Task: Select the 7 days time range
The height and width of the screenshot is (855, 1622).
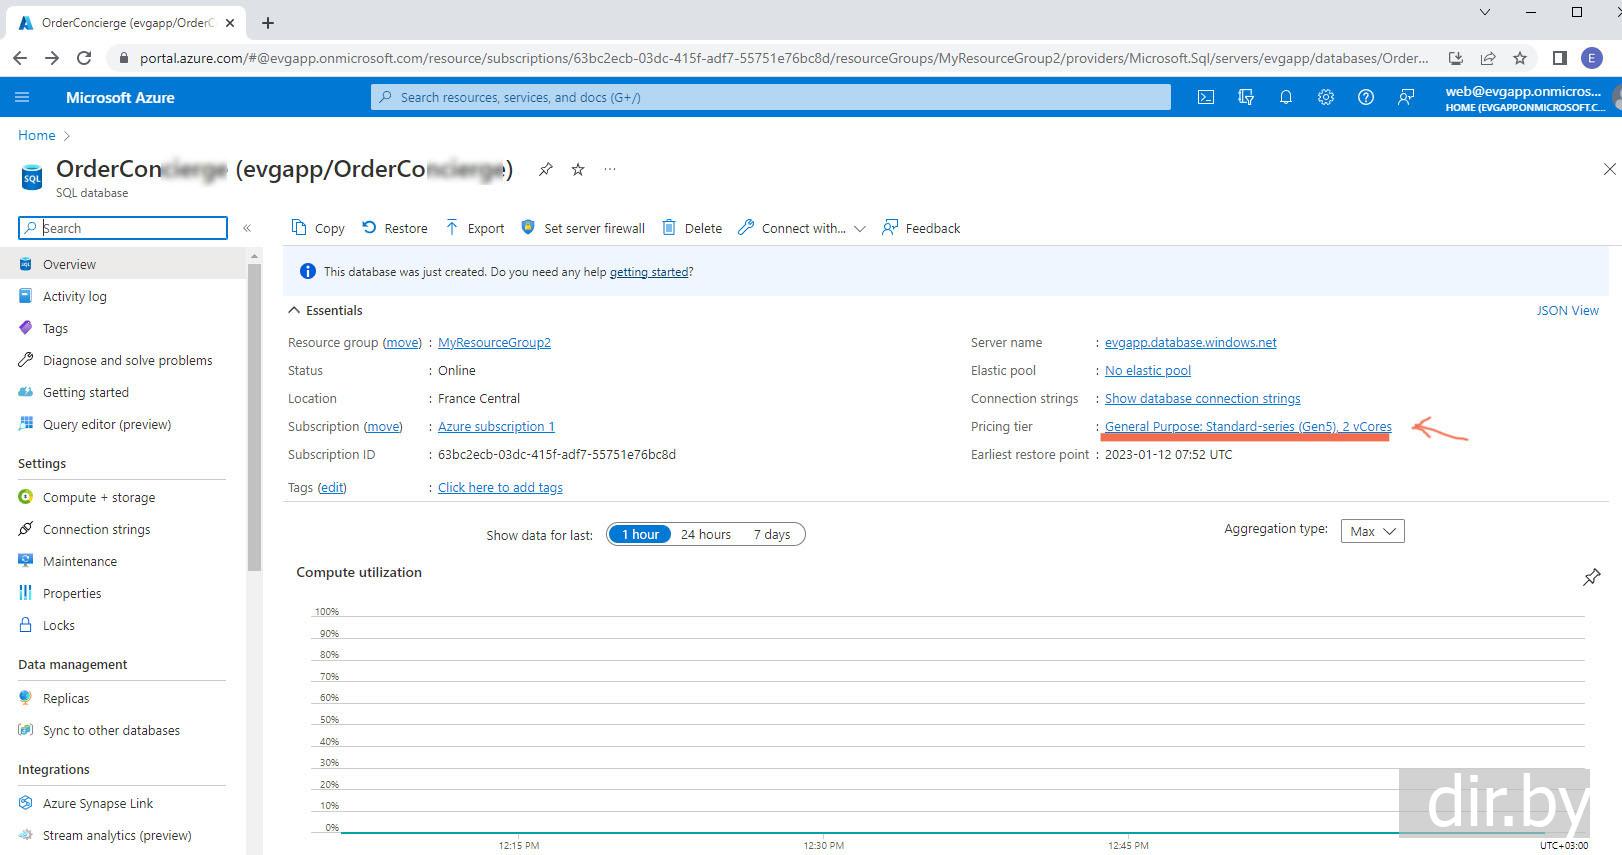Action: tap(771, 534)
